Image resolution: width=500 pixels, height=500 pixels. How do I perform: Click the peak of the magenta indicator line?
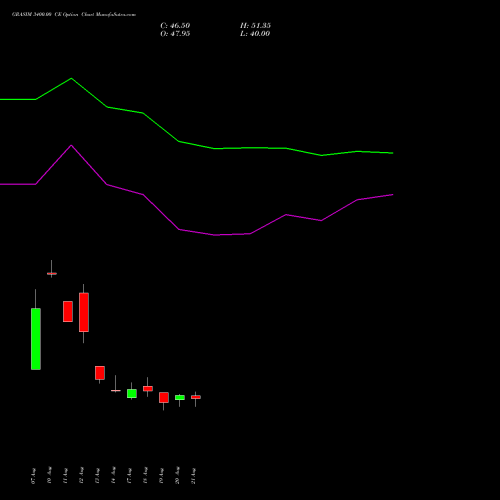point(71,145)
